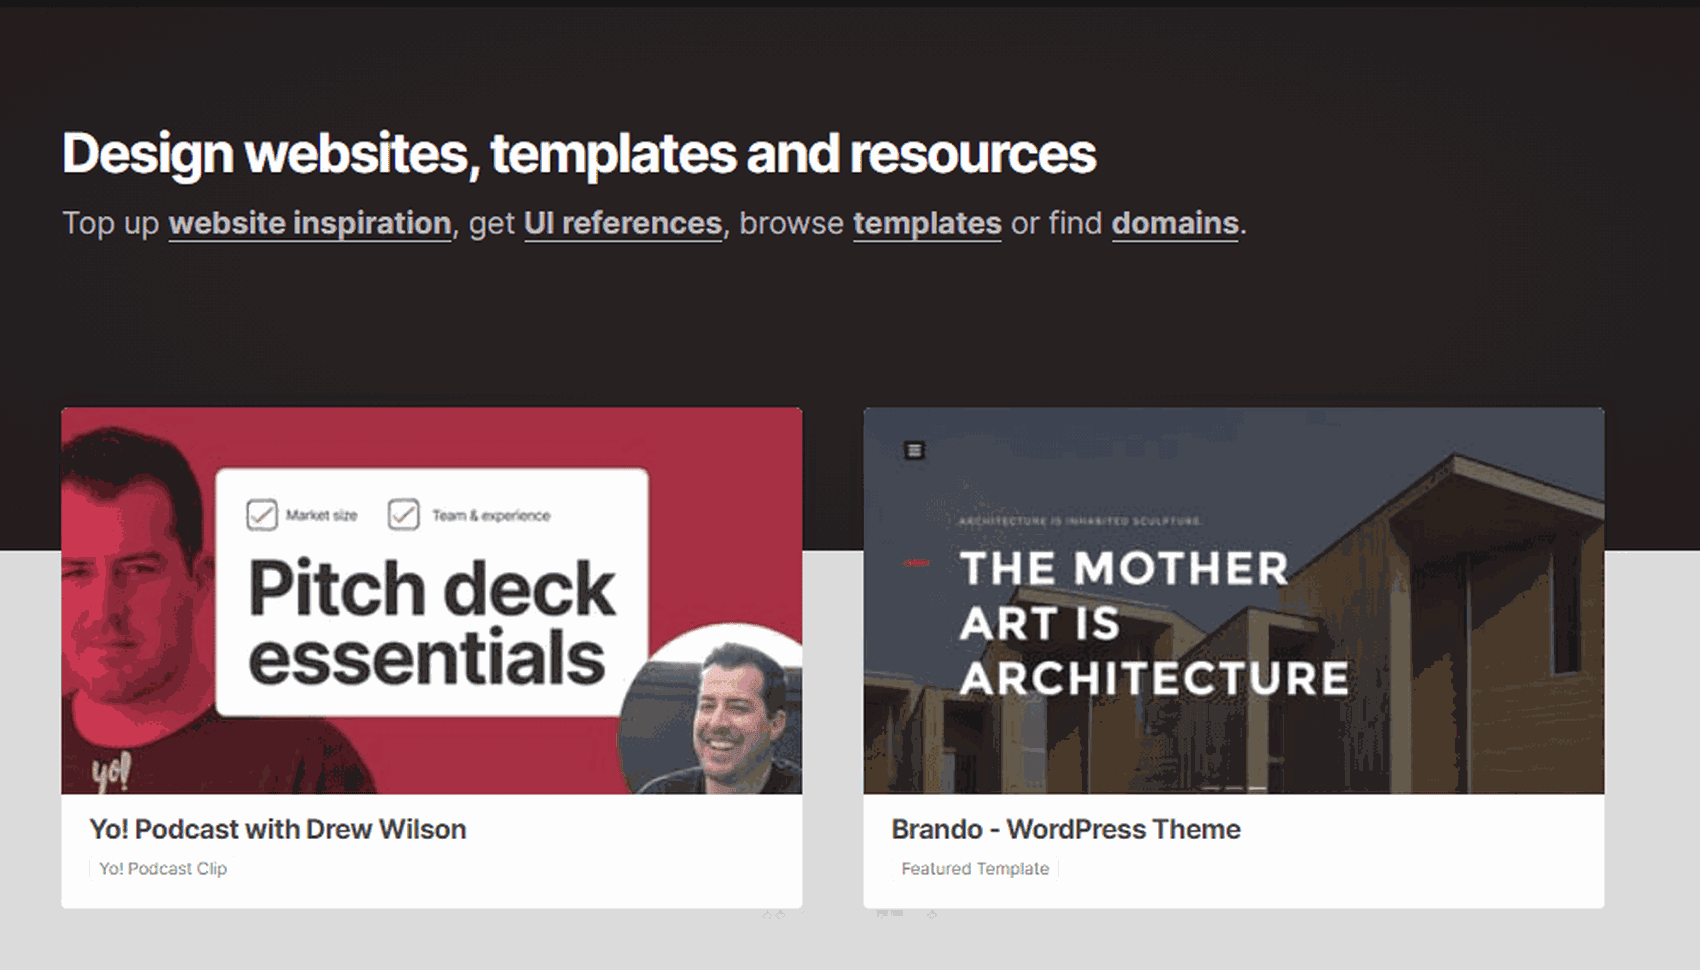1700x970 pixels.
Task: Open the Yo! Podcast with Drew Wilson title
Action: 278,829
